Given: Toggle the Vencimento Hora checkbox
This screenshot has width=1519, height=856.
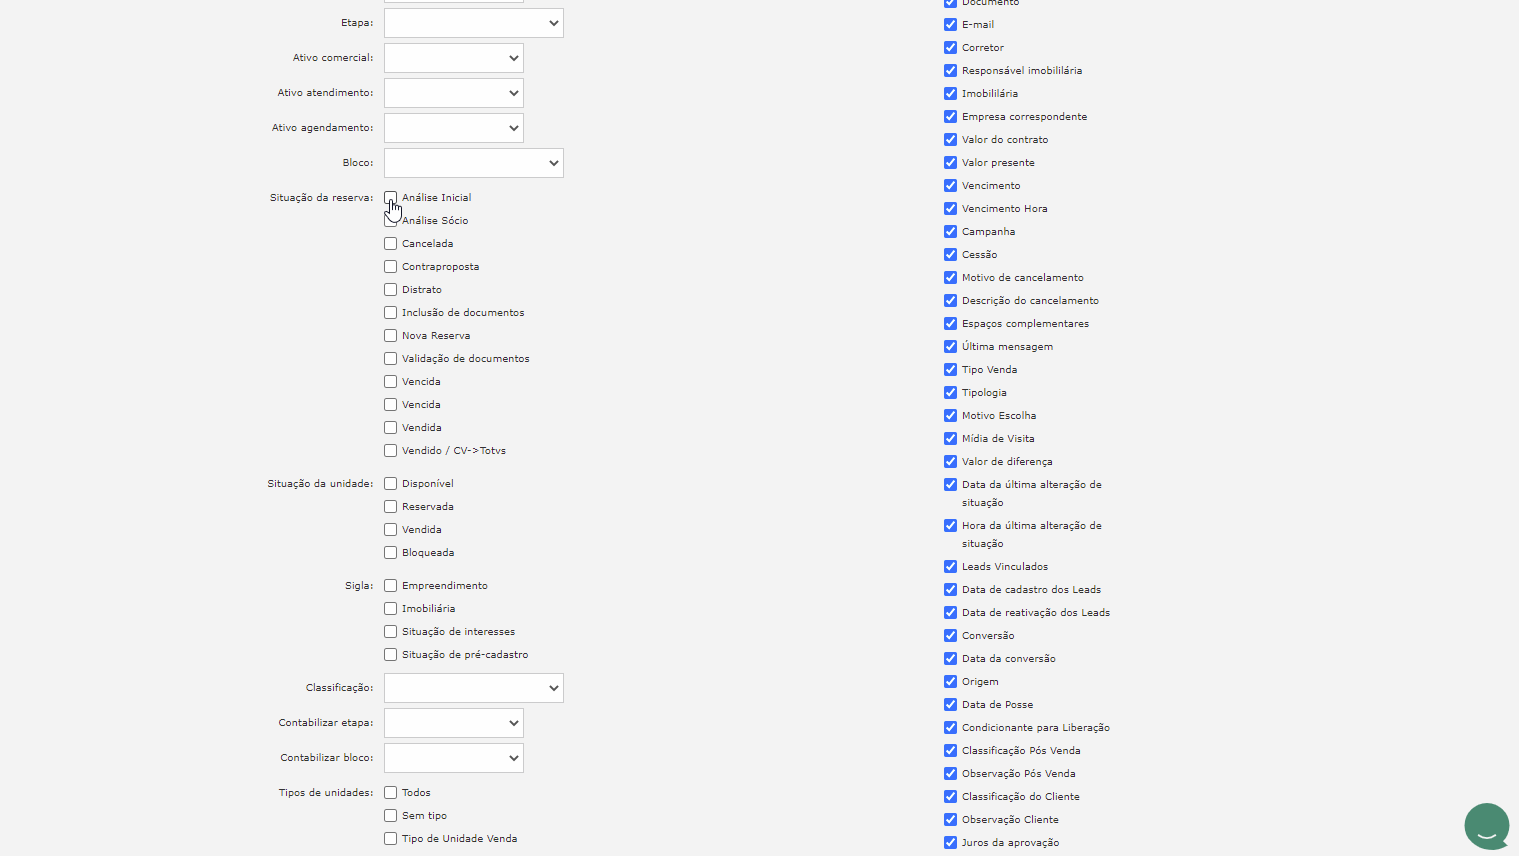Looking at the screenshot, I should (951, 209).
